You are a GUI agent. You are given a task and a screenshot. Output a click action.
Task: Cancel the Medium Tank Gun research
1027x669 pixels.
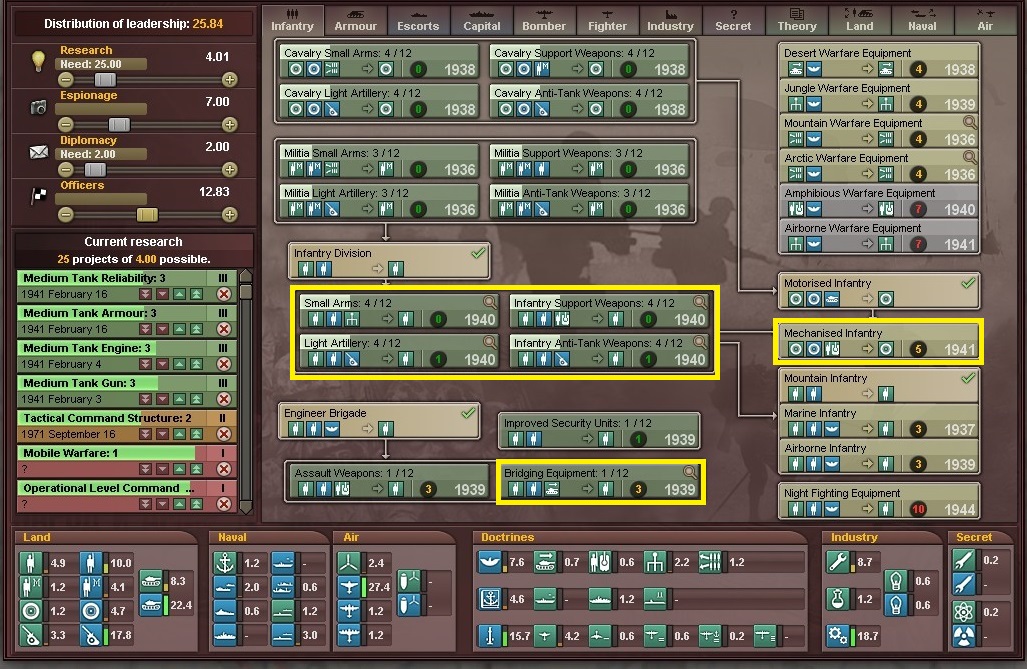224,399
